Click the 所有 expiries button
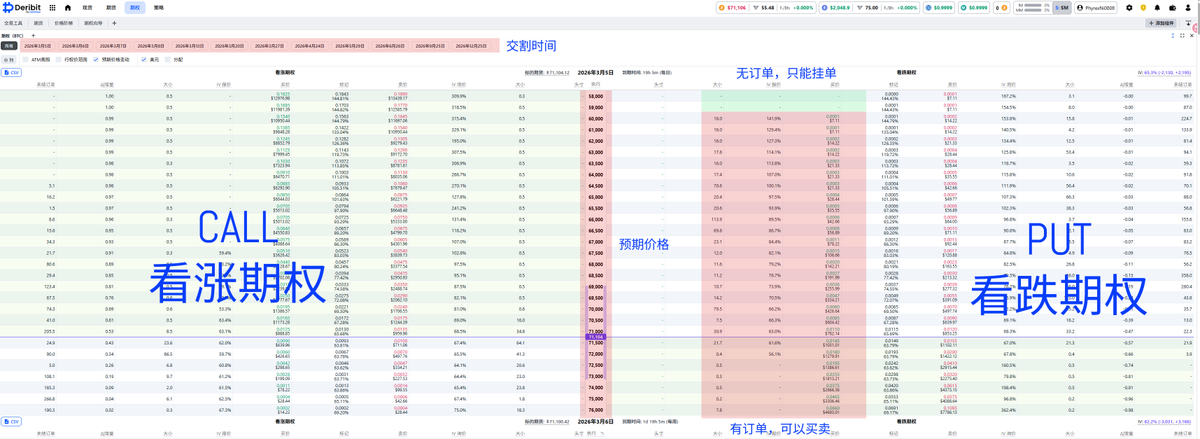1200x439 pixels. (9, 46)
